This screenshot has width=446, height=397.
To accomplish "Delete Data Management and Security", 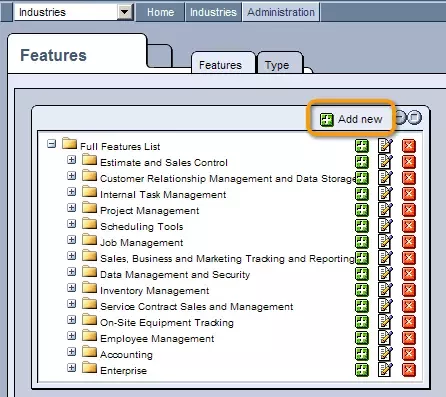I will [x=409, y=274].
